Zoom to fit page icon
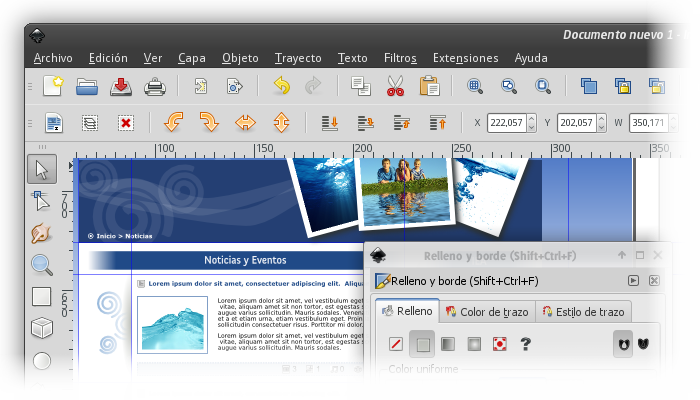This screenshot has width=700, height=400. tap(543, 86)
